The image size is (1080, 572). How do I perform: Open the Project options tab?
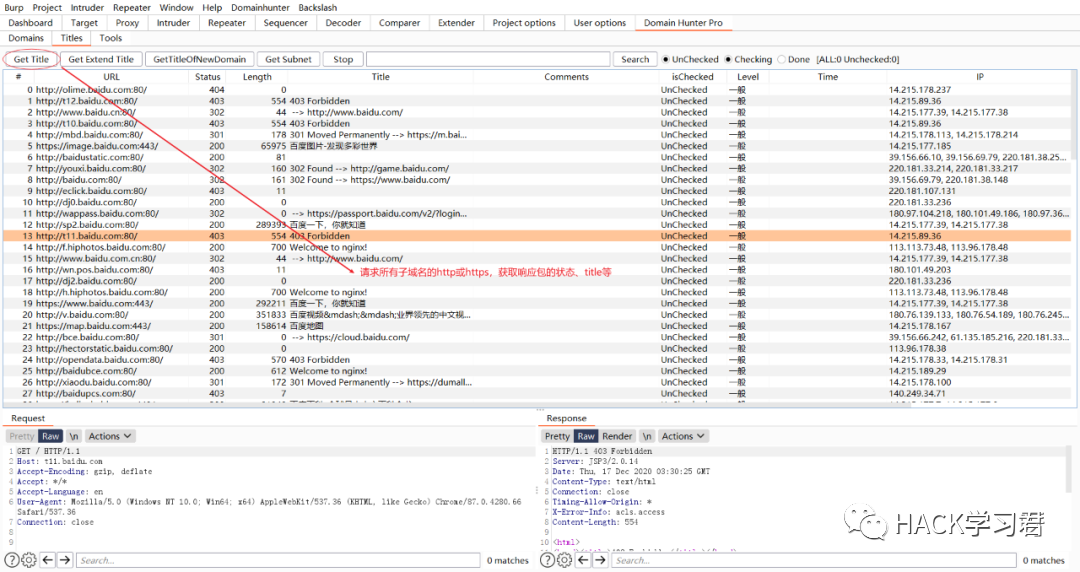tap(524, 23)
